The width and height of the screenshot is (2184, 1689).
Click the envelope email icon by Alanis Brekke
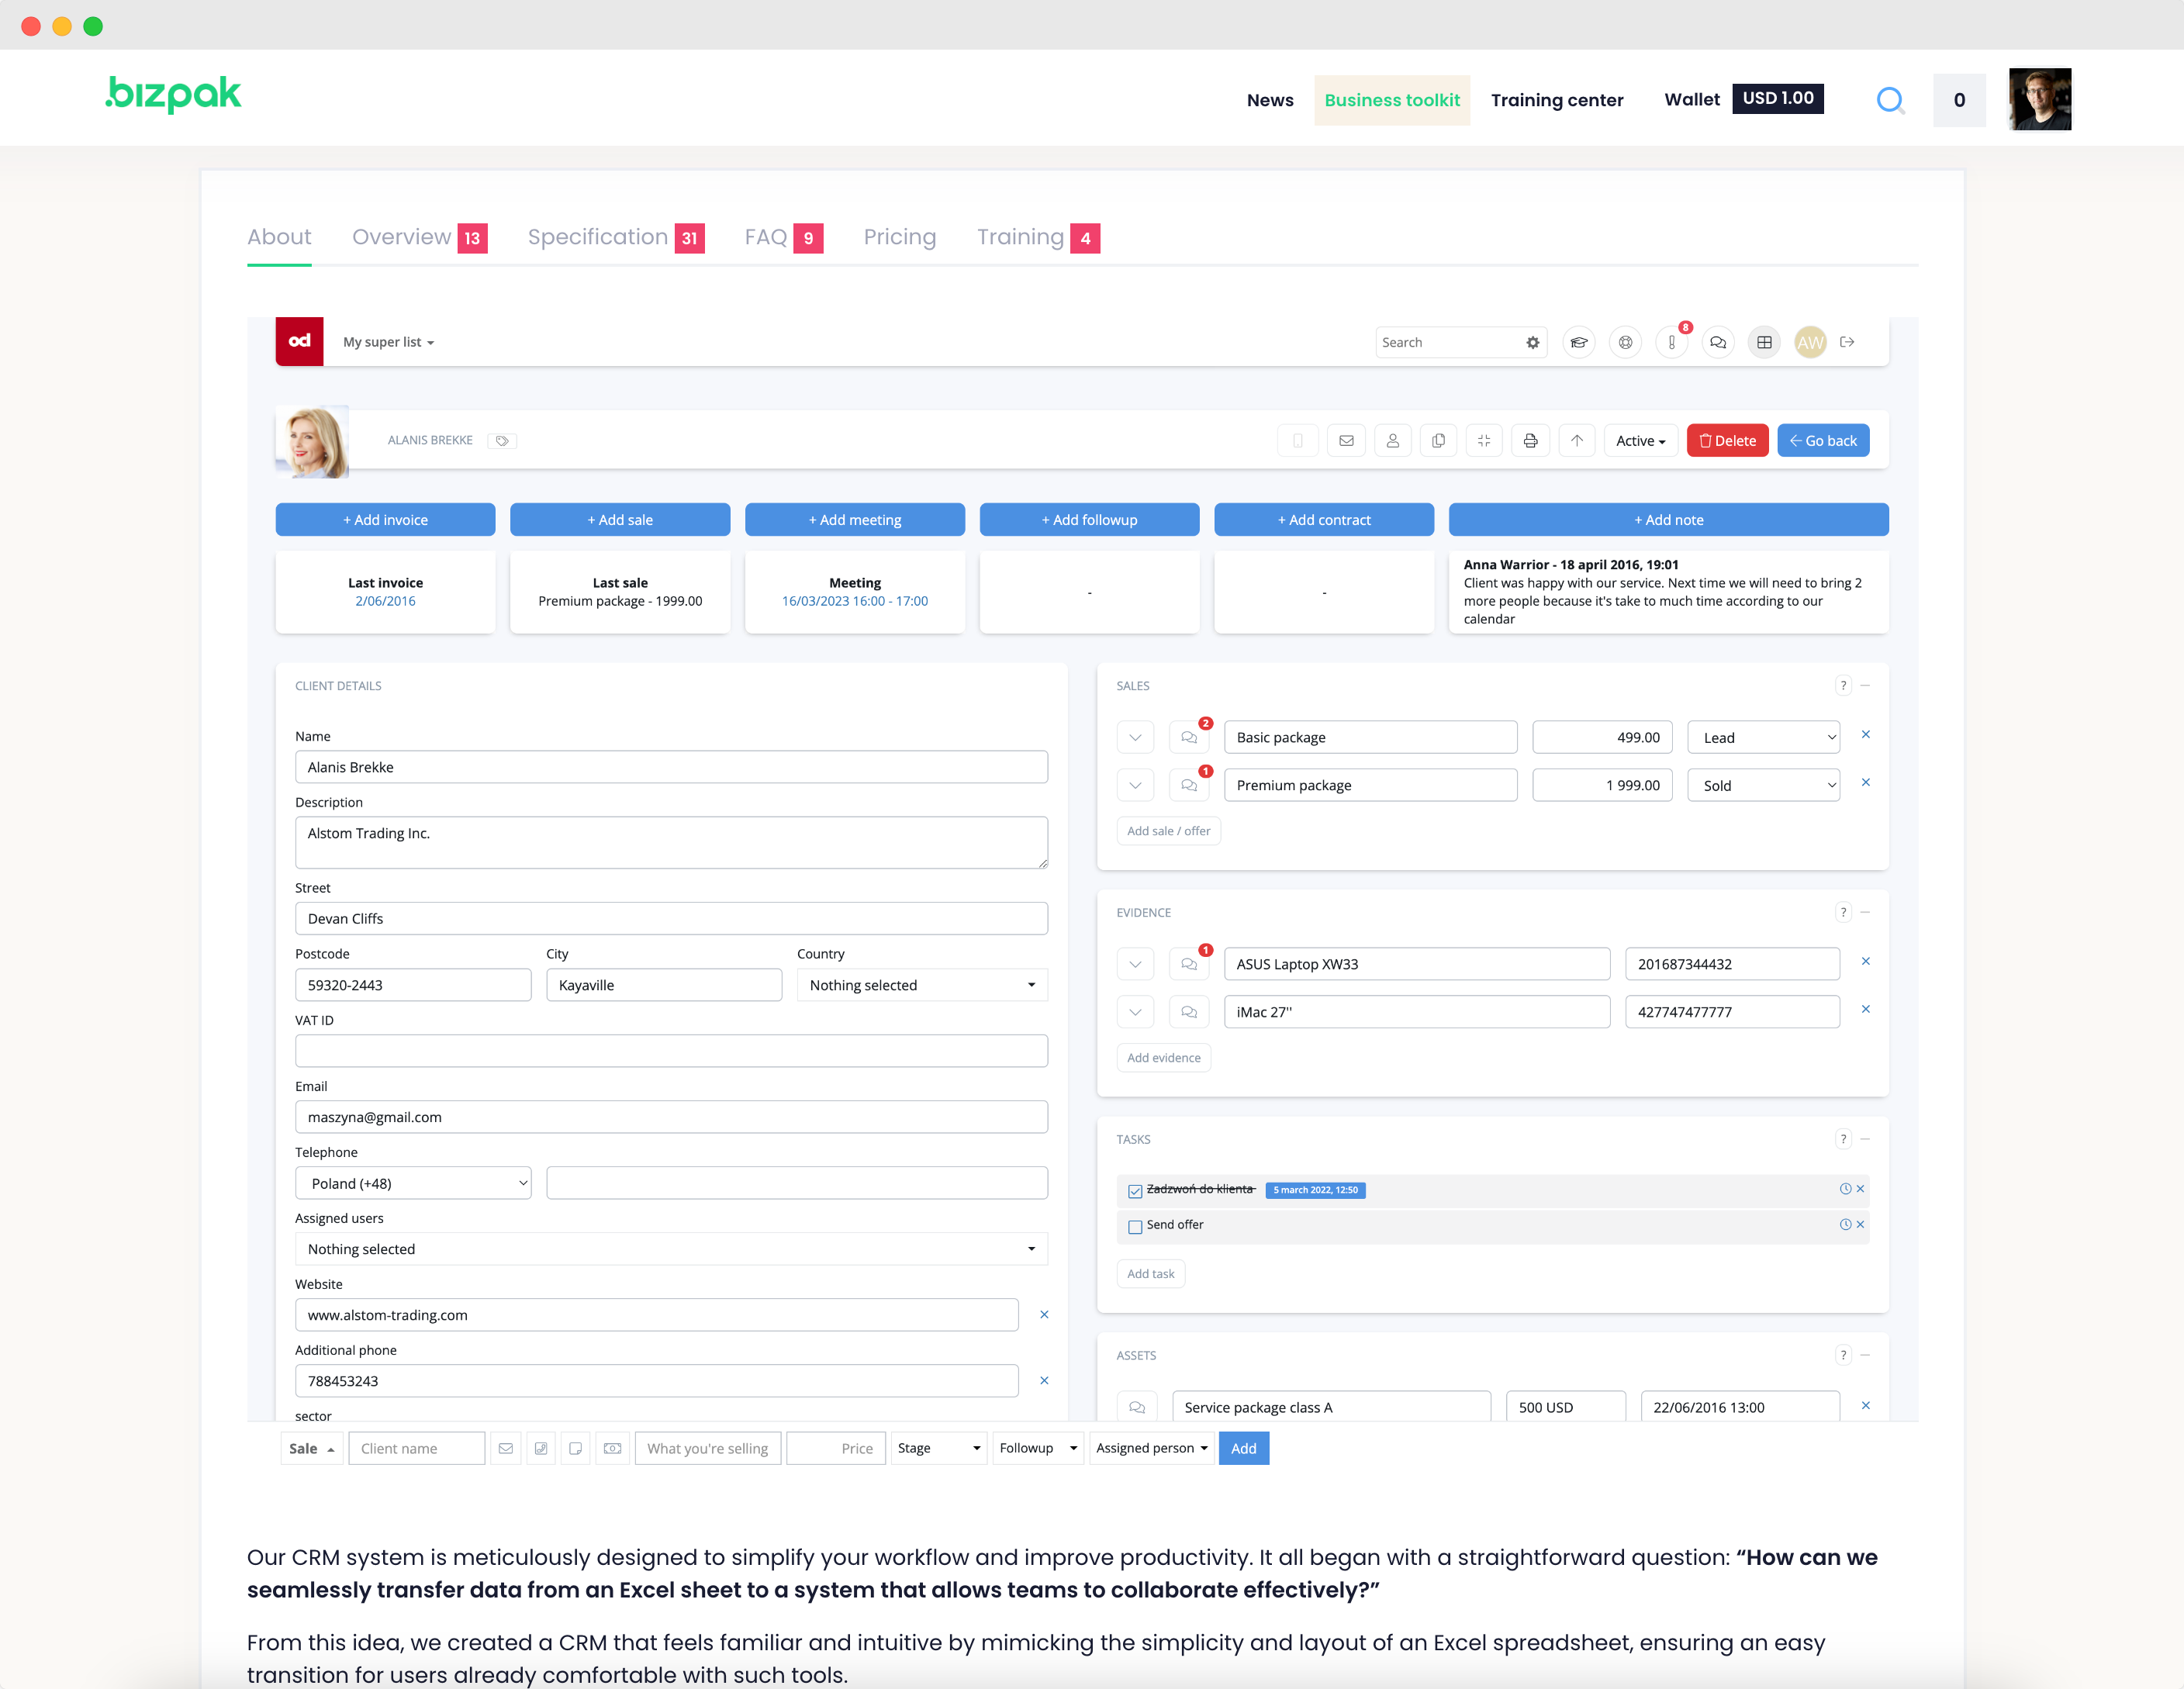pos(1346,441)
